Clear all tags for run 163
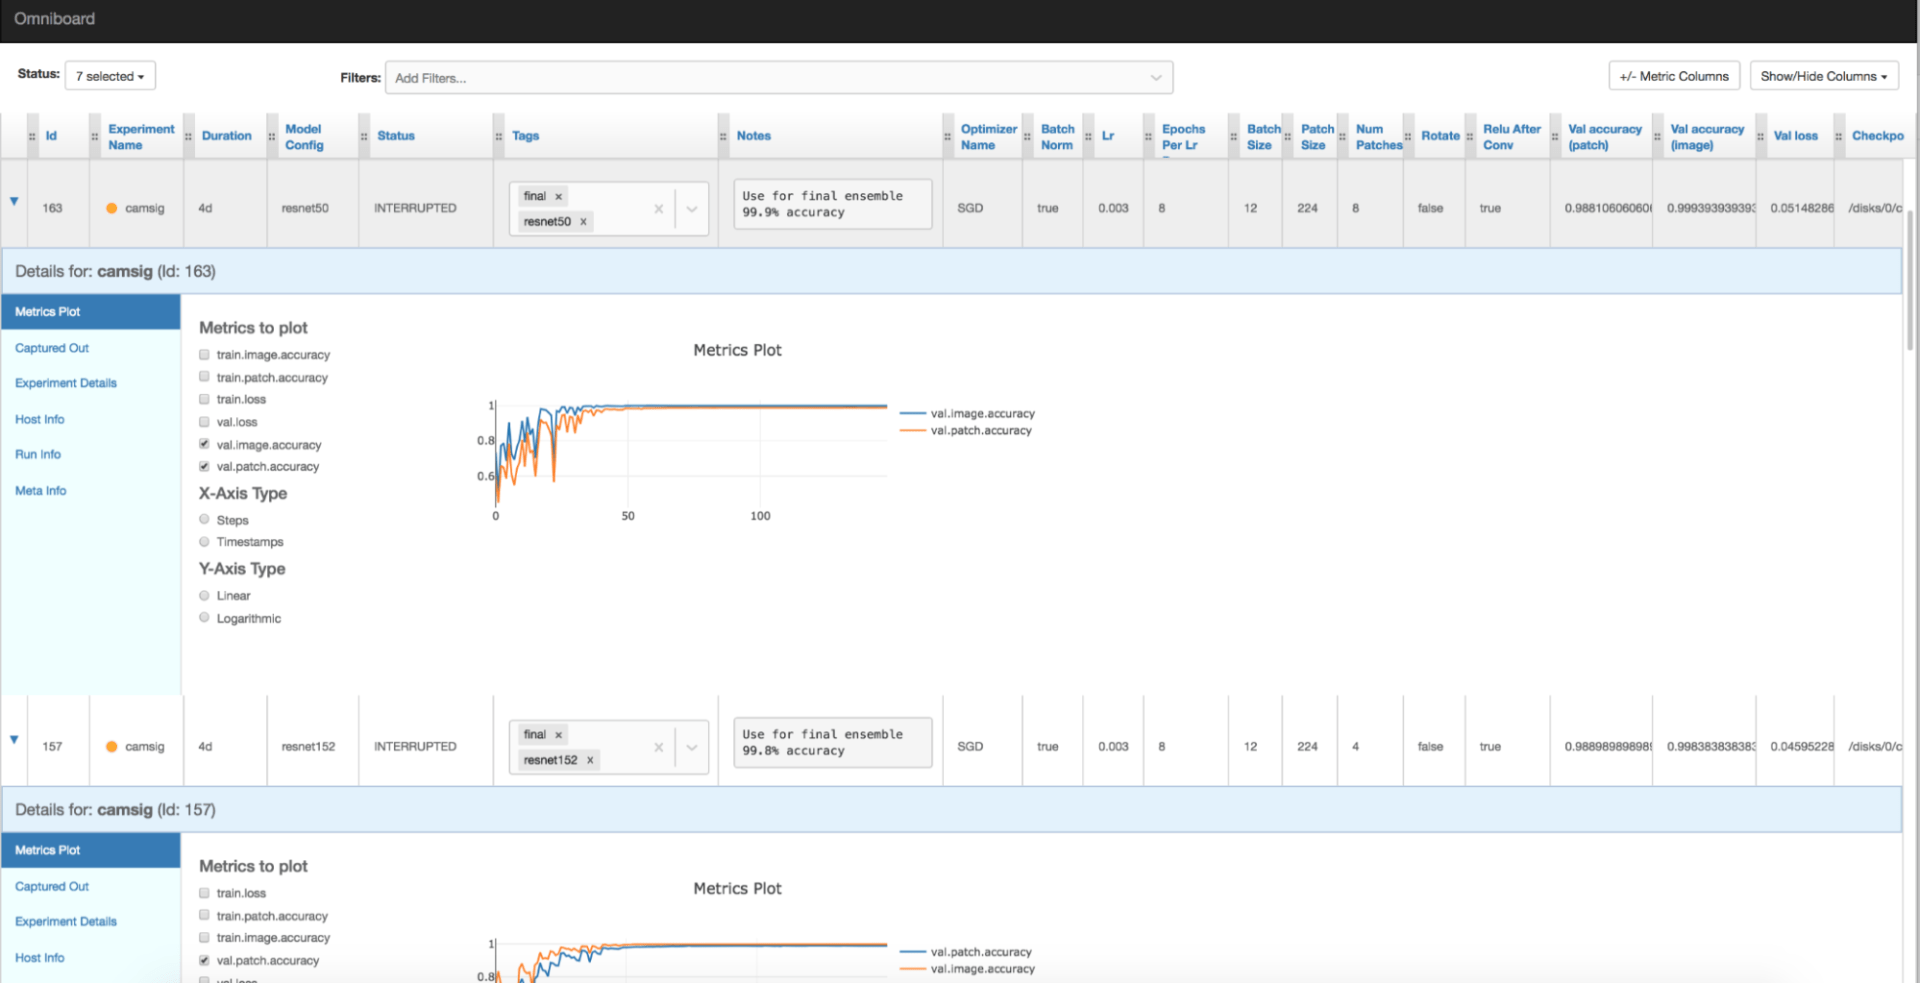1920x983 pixels. pos(658,209)
